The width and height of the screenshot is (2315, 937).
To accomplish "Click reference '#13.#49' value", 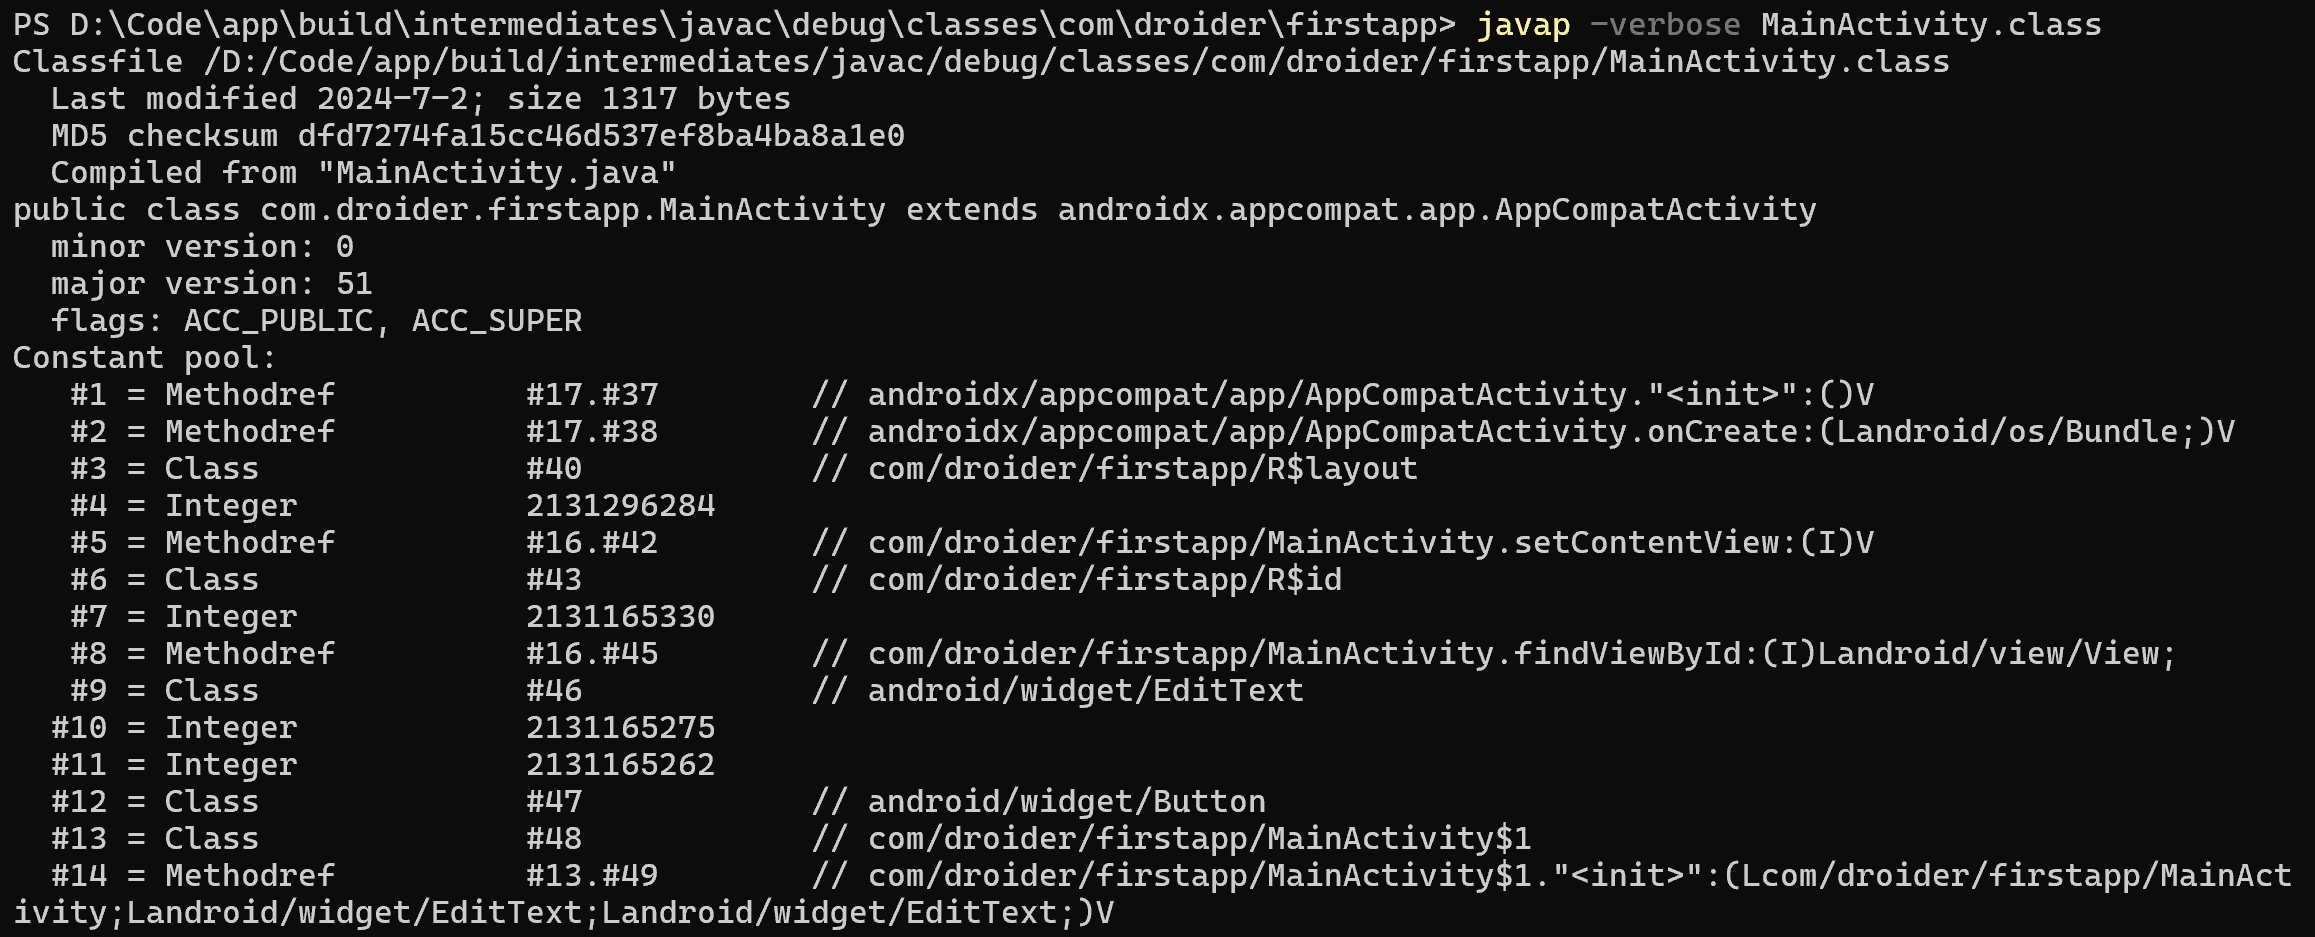I will [592, 875].
